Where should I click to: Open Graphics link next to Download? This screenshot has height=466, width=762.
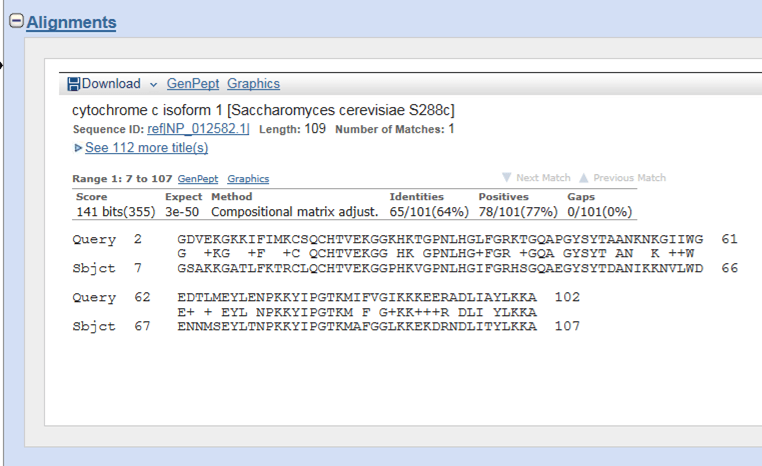pyautogui.click(x=253, y=84)
